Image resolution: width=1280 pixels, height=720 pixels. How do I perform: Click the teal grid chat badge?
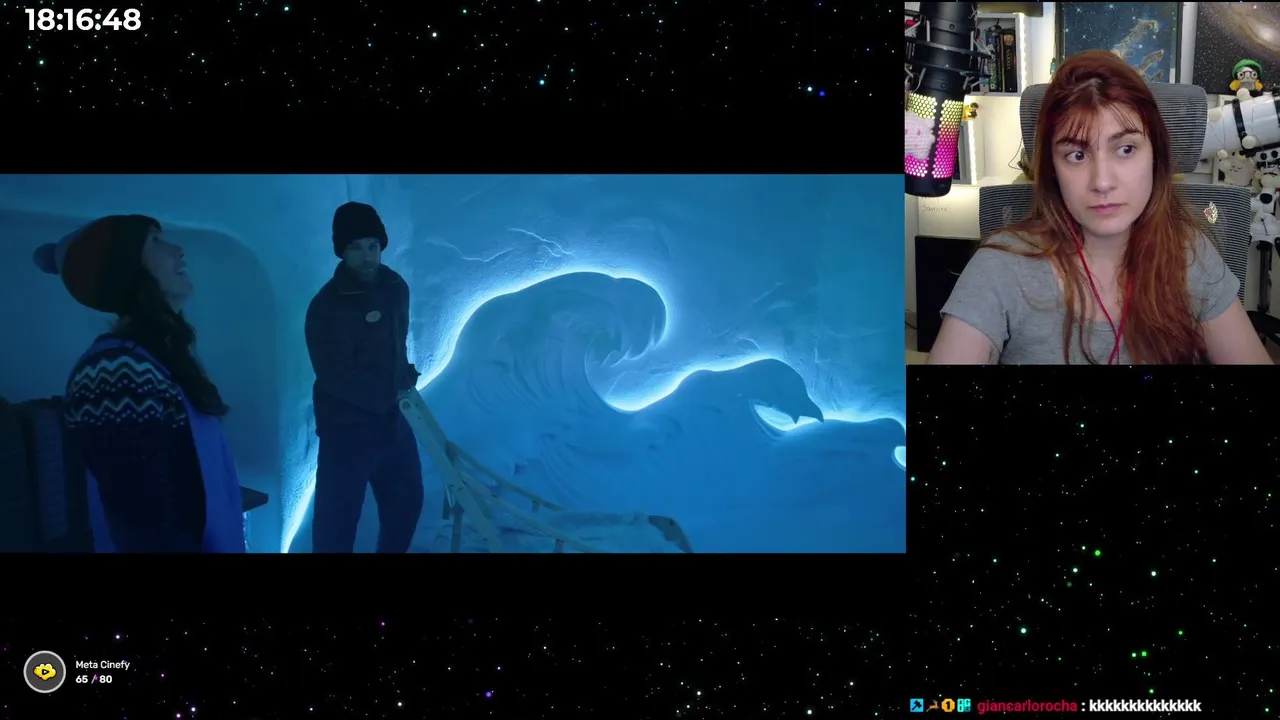[964, 706]
